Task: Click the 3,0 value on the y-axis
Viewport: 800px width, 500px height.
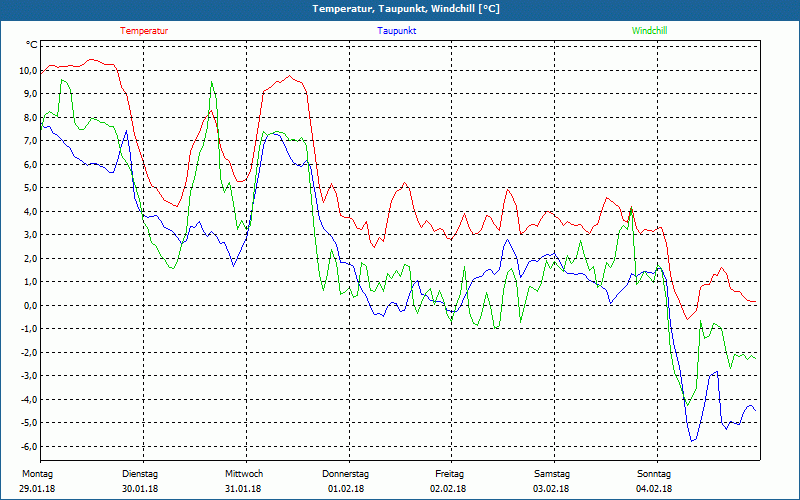Action: [30, 235]
